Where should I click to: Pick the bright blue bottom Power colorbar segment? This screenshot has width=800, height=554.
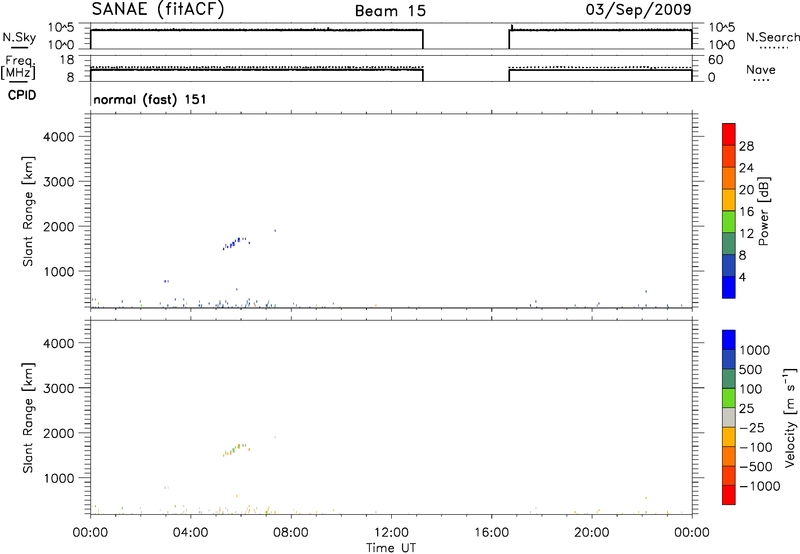729,287
